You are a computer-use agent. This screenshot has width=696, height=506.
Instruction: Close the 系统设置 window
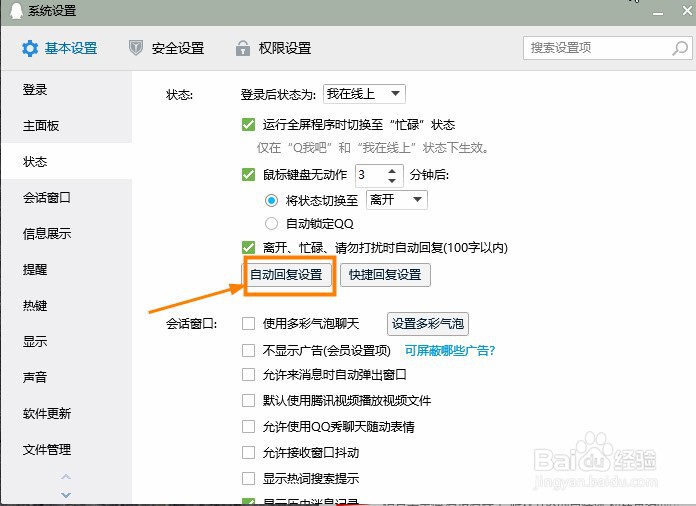click(x=687, y=11)
